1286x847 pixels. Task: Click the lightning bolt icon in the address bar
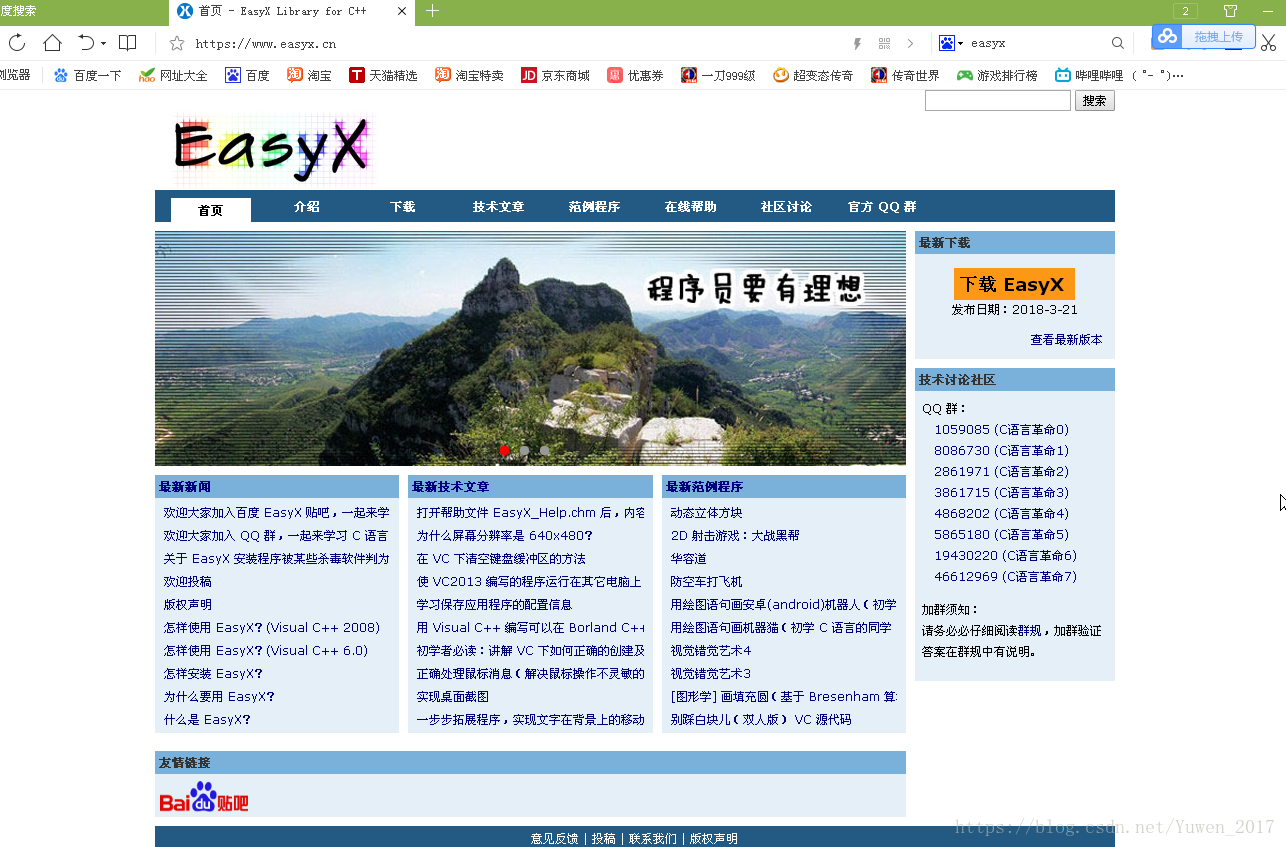(x=857, y=44)
